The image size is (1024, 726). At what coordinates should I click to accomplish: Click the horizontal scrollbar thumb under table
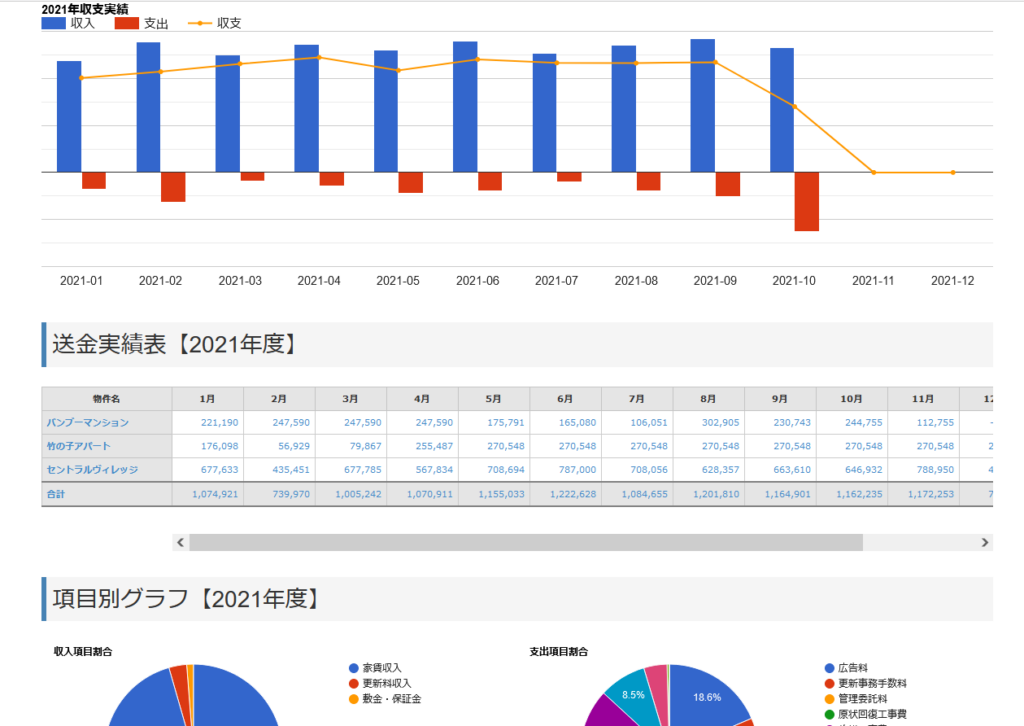526,543
